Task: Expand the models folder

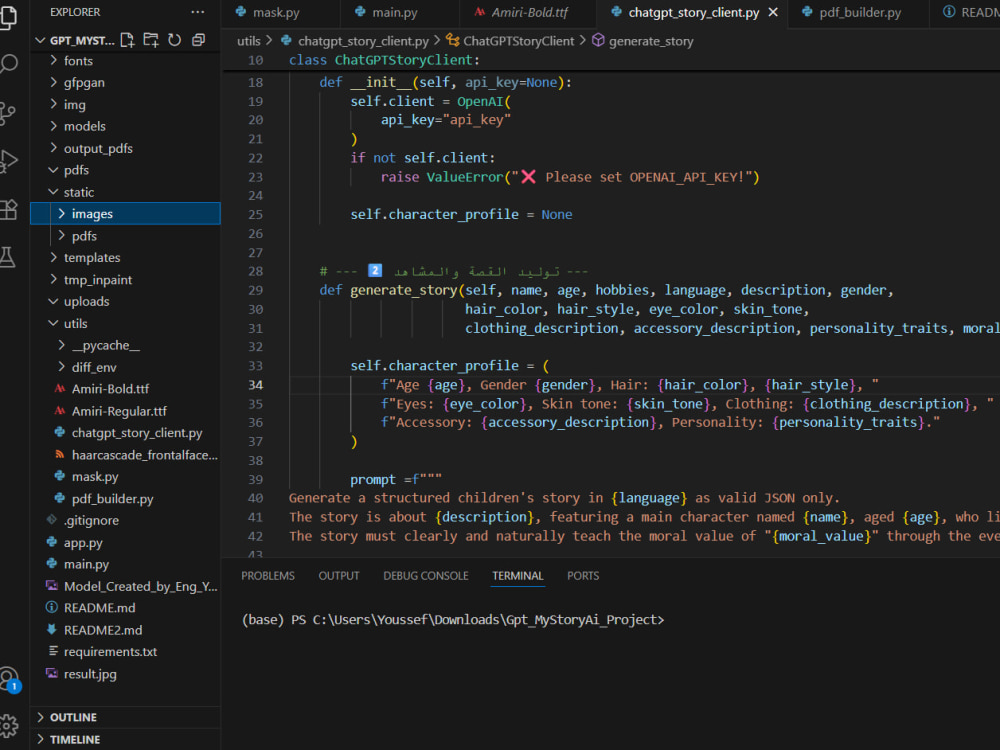Action: [x=126, y=126]
